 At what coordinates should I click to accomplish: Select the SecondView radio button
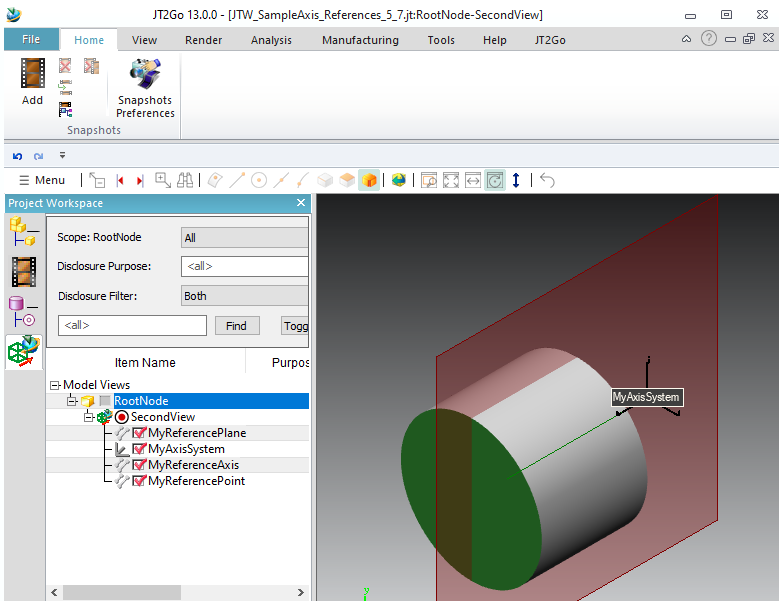[x=122, y=417]
